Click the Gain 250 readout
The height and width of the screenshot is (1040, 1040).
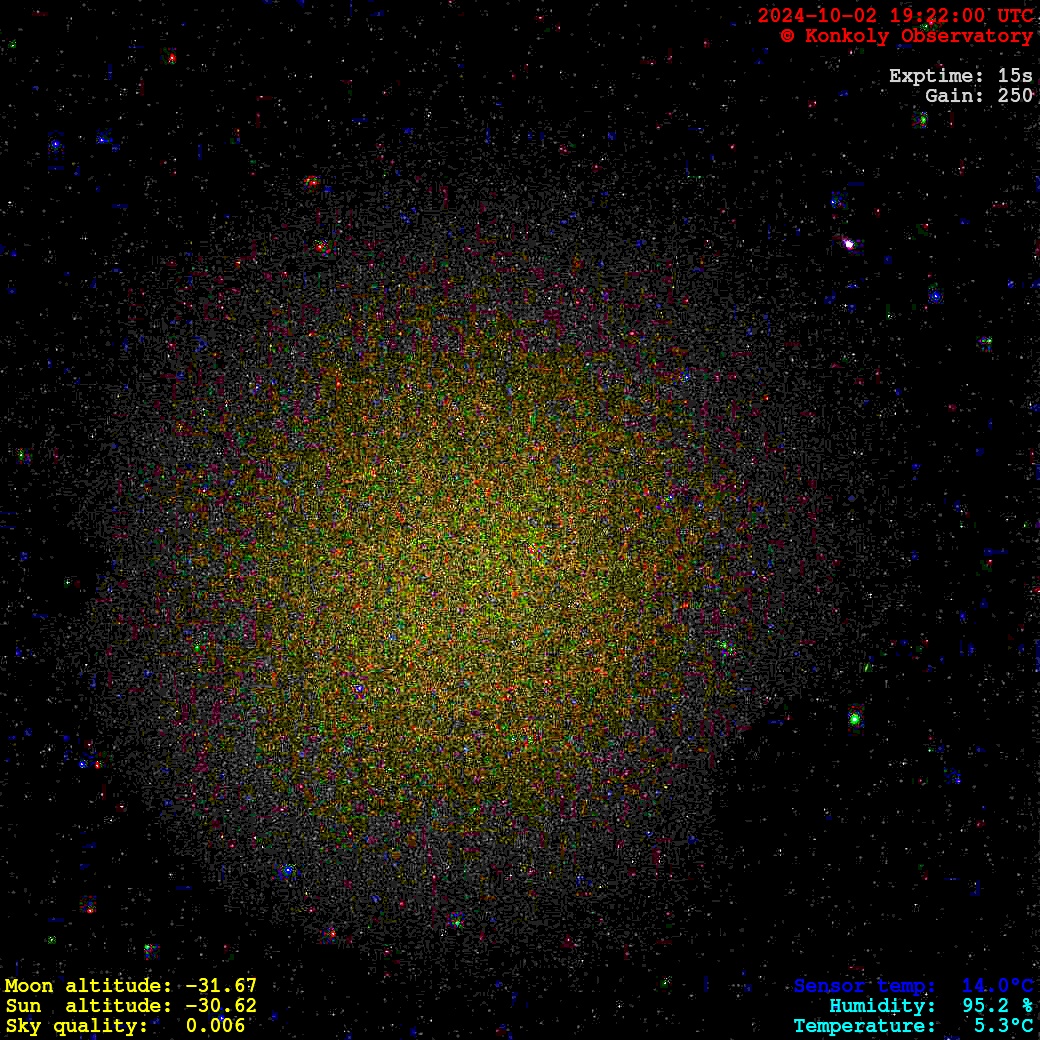pos(978,96)
